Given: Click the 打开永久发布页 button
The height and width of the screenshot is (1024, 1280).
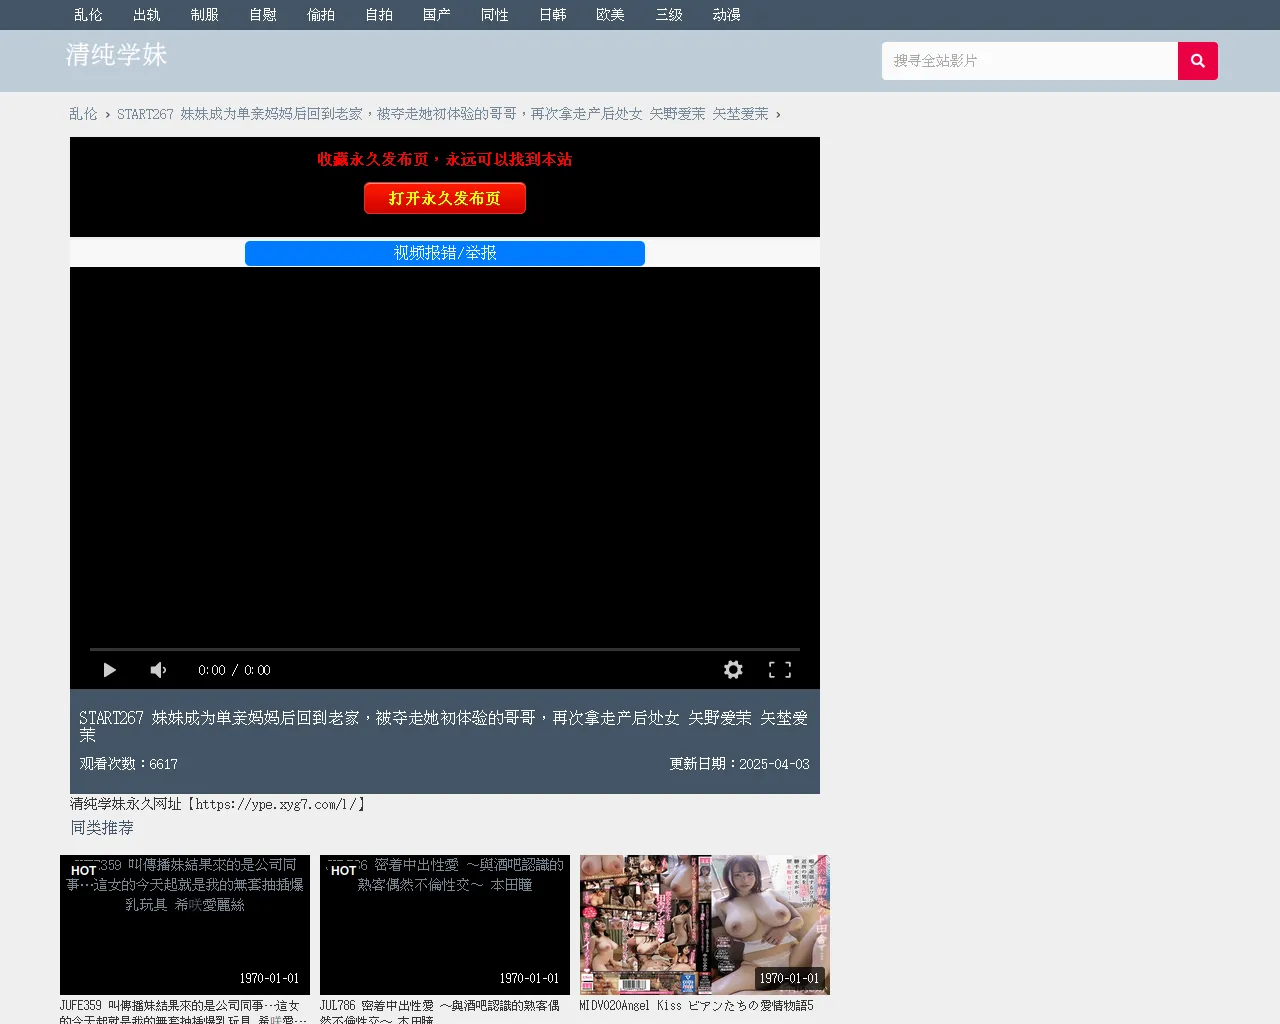Looking at the screenshot, I should point(445,198).
